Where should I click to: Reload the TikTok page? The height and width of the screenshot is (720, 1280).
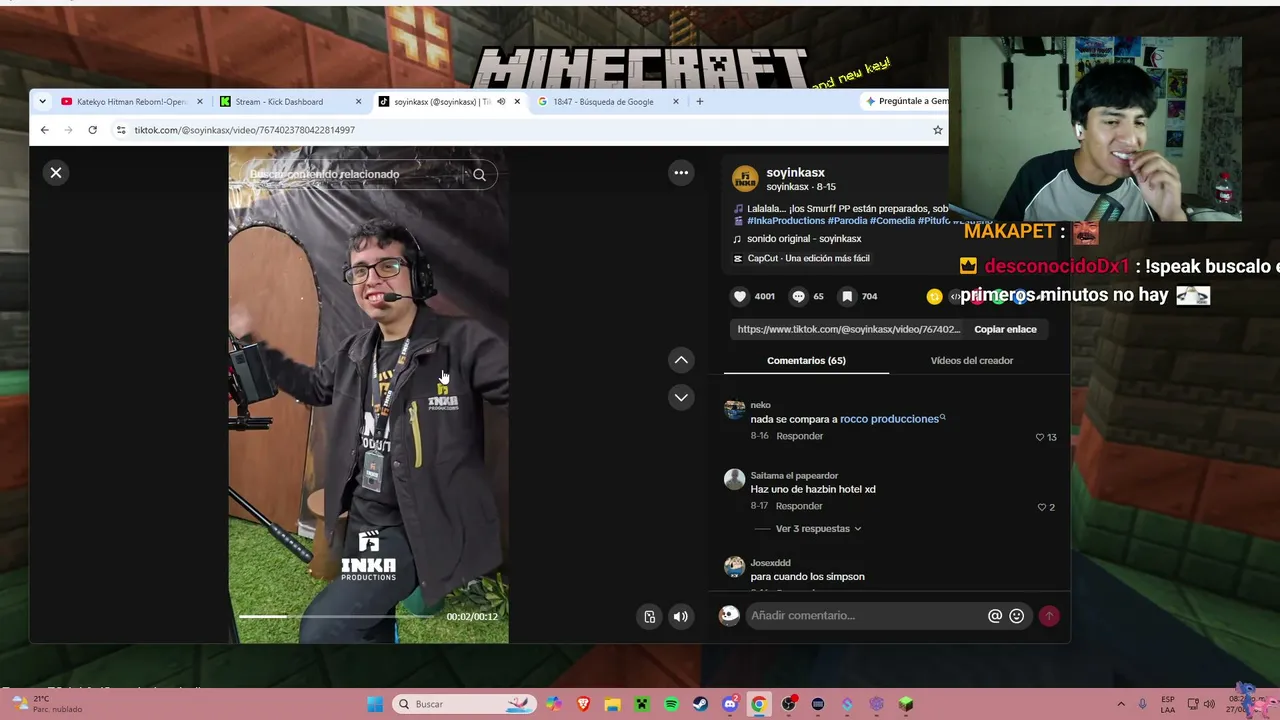(x=92, y=130)
